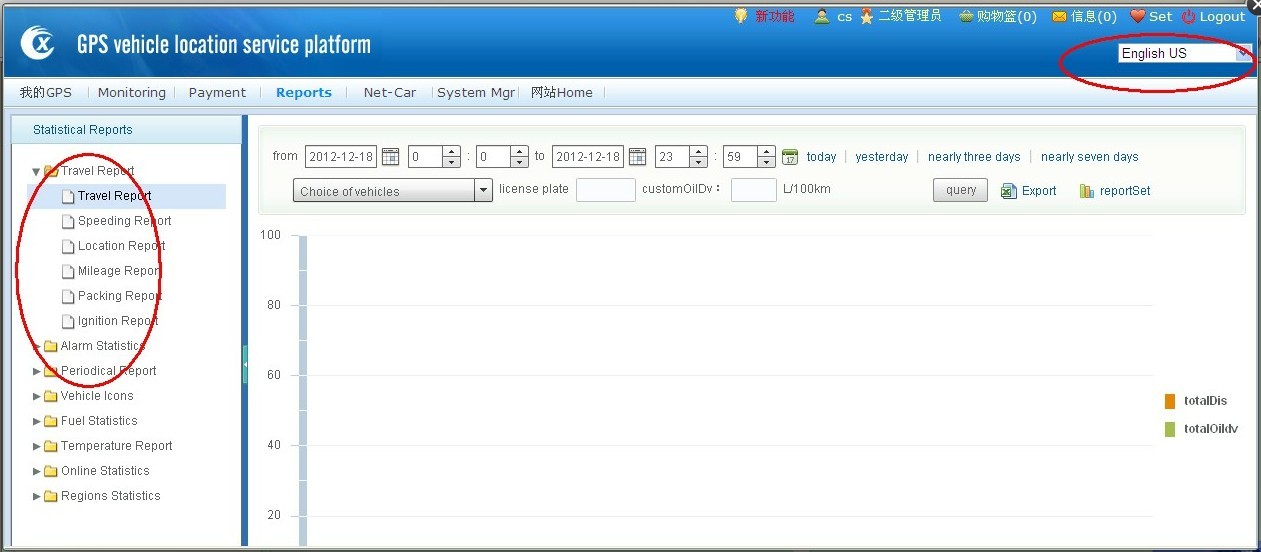The height and width of the screenshot is (552, 1261).
Task: Open the Monitoring menu tab
Action: 131,93
